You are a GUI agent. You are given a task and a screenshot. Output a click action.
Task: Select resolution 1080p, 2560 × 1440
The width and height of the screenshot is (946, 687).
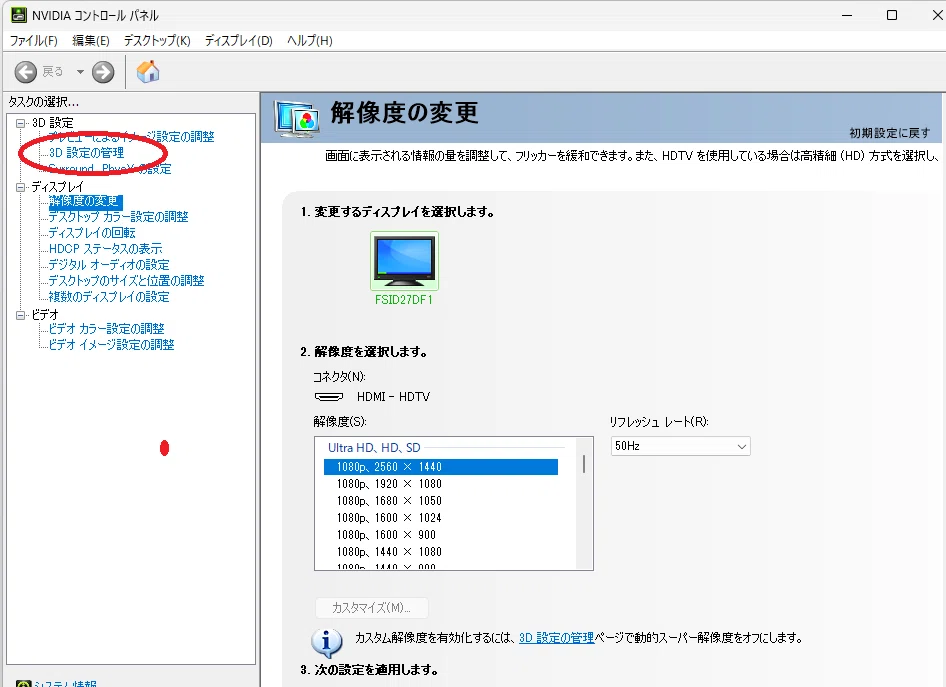(441, 467)
